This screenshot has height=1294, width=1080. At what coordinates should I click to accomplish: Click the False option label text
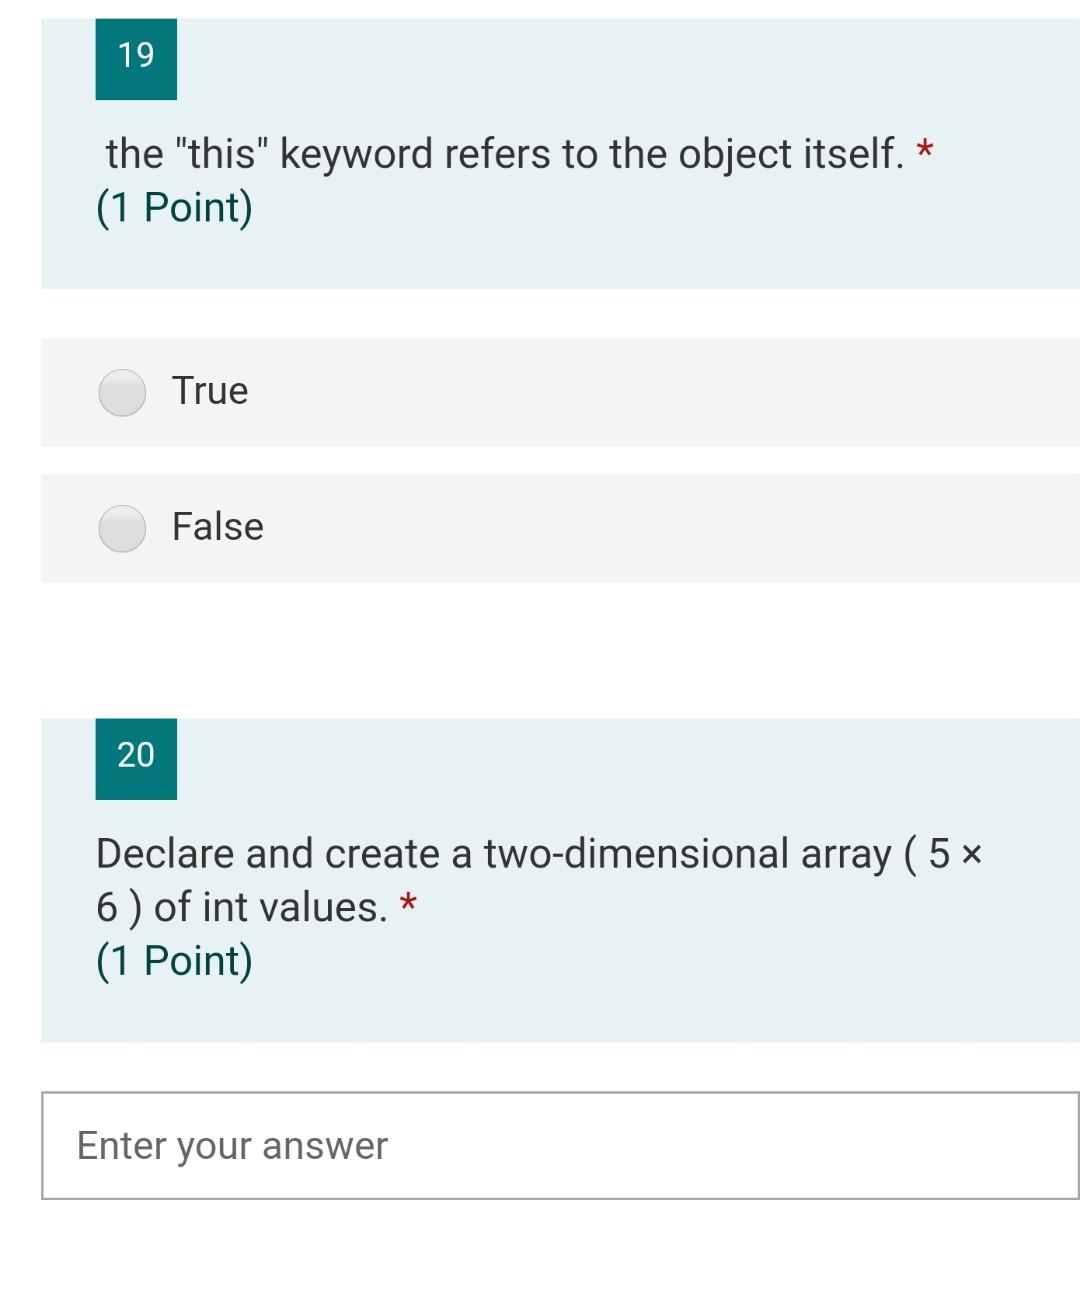pyautogui.click(x=217, y=526)
